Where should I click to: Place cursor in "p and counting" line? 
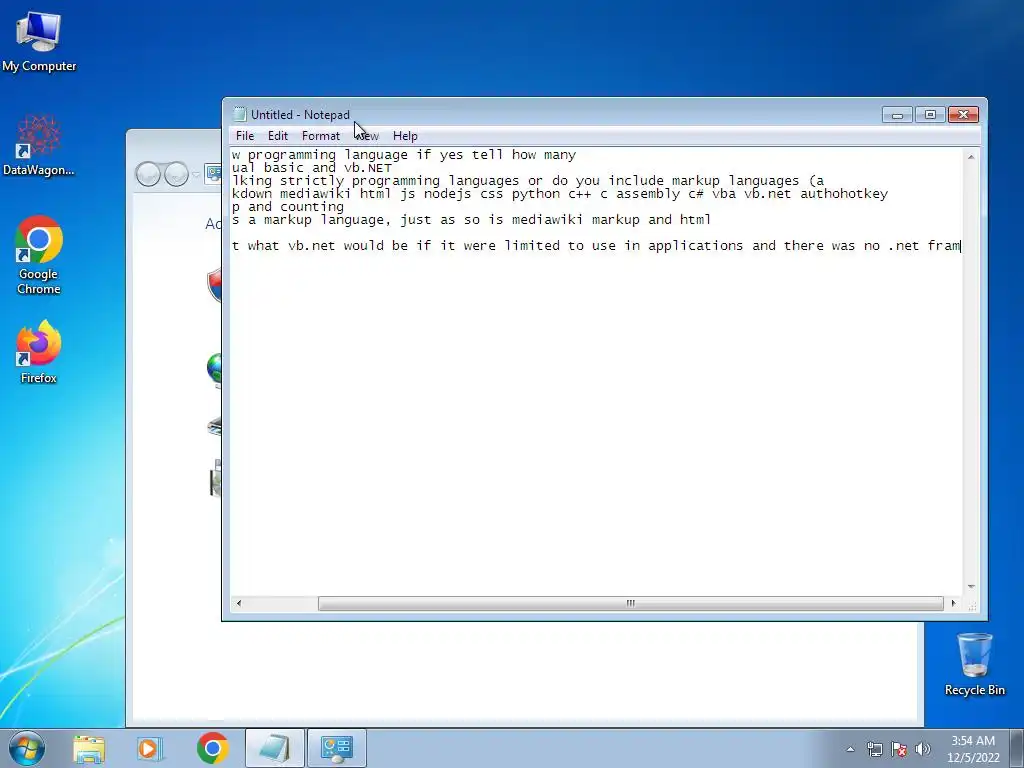point(288,207)
